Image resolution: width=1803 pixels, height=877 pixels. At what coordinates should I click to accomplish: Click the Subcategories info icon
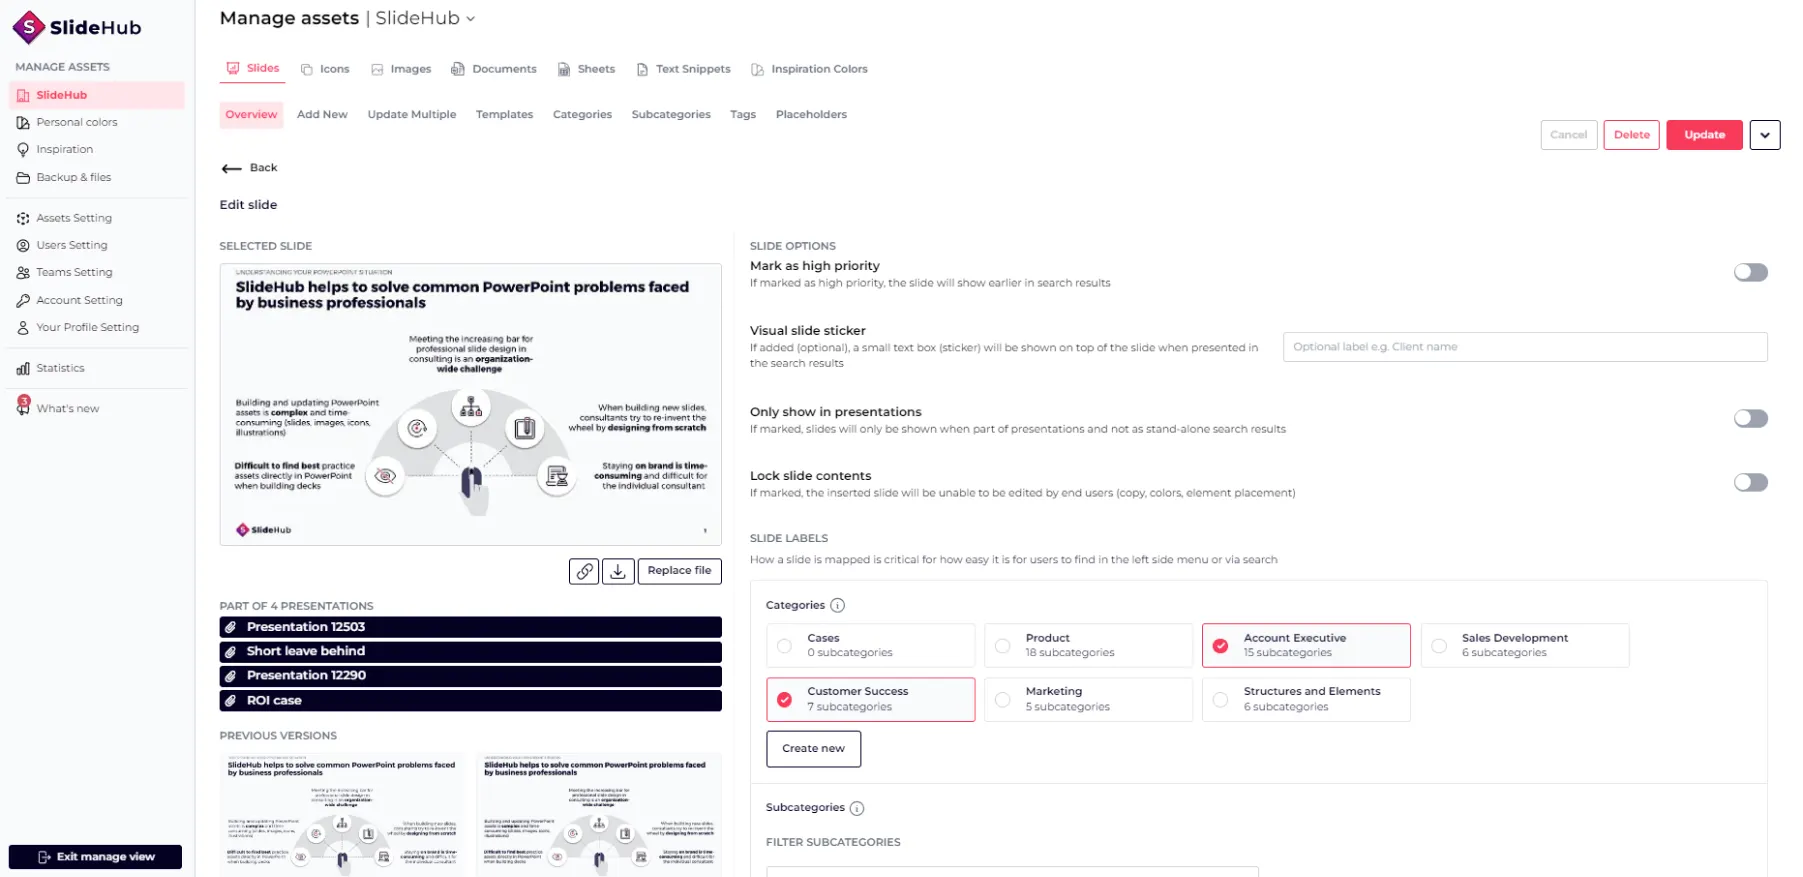point(857,808)
